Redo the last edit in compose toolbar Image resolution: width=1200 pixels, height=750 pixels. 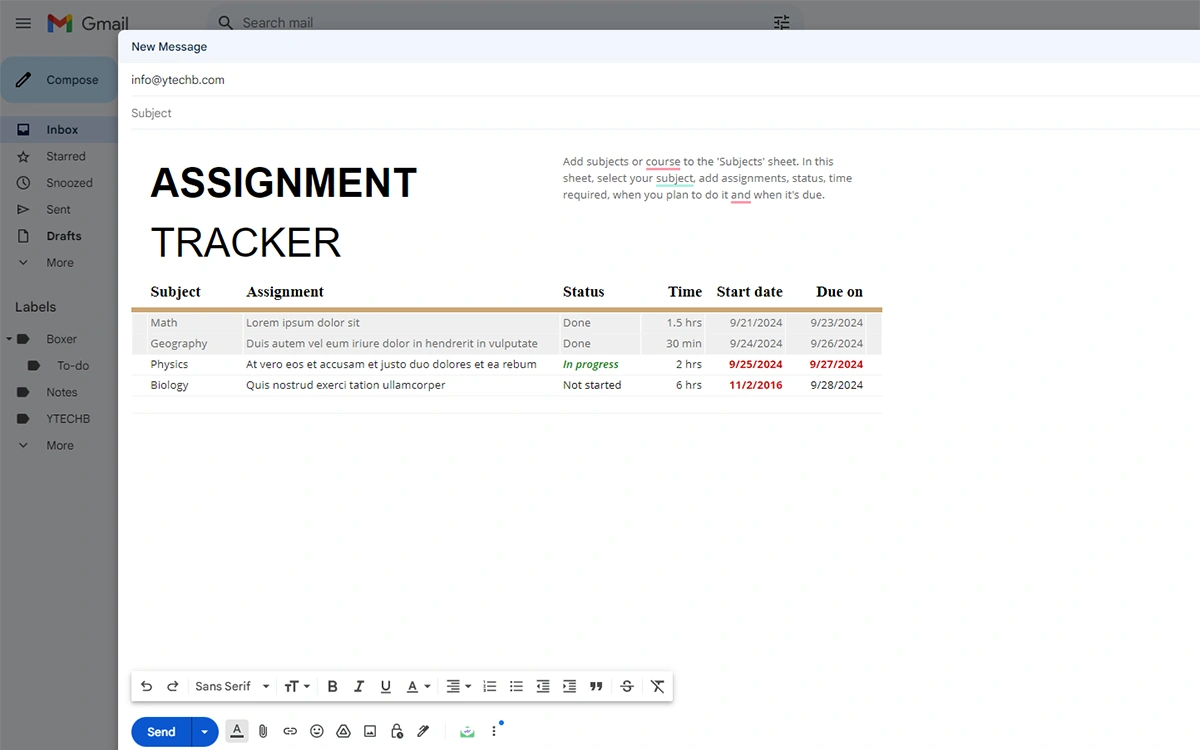(173, 686)
